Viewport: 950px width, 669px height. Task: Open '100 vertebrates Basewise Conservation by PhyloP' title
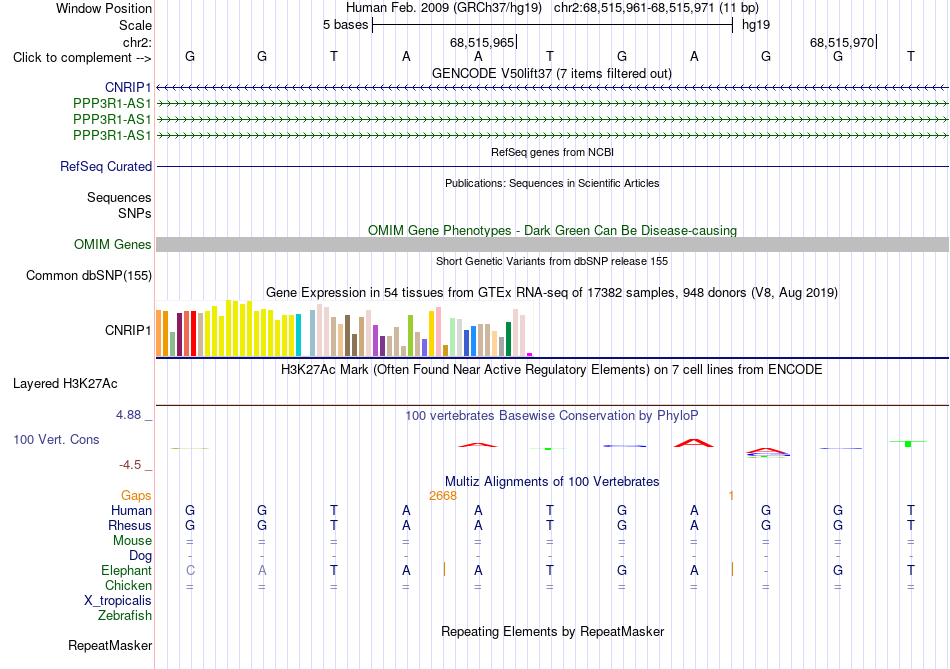(552, 416)
